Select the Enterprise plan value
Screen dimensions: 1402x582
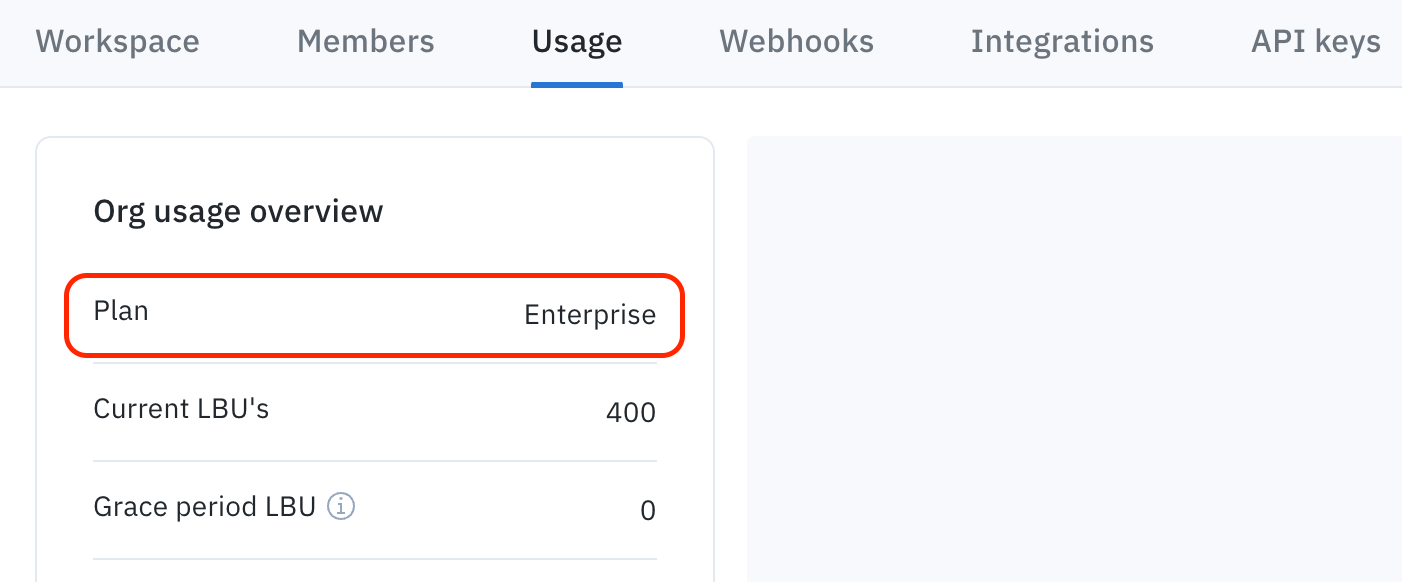pyautogui.click(x=590, y=315)
